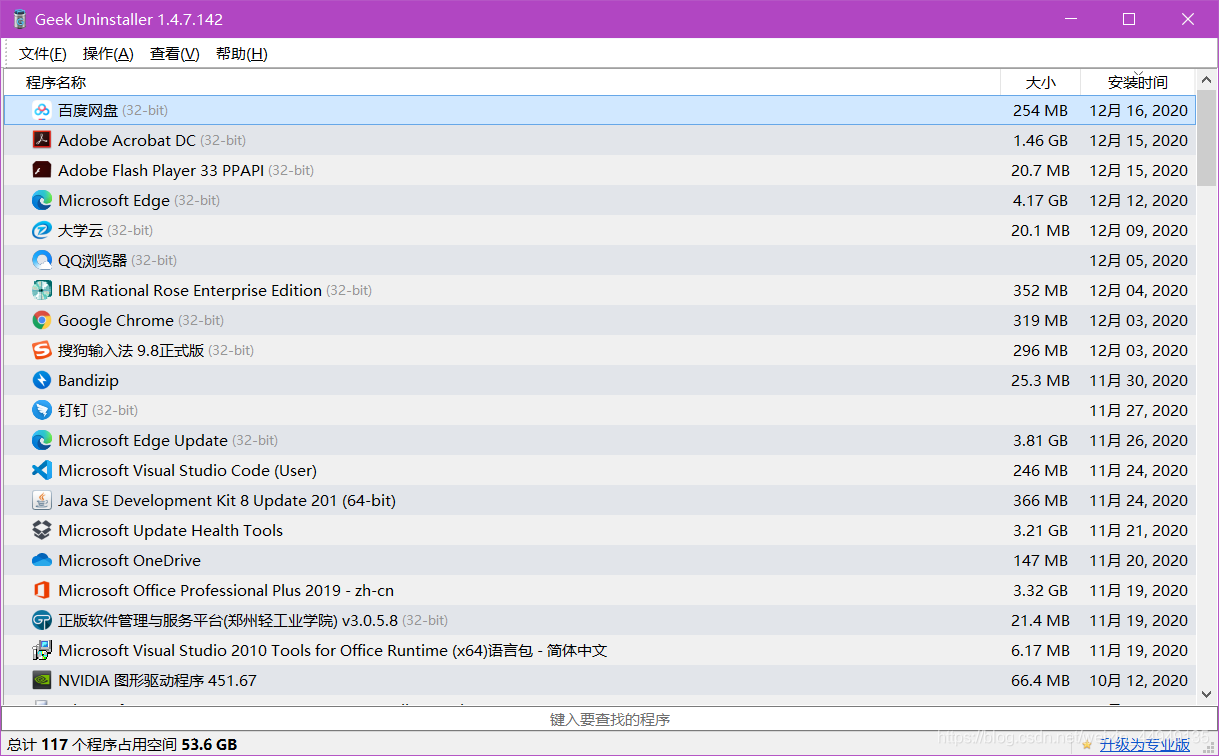Image resolution: width=1219 pixels, height=756 pixels.
Task: Click the Google Chrome icon
Action: pyautogui.click(x=42, y=320)
